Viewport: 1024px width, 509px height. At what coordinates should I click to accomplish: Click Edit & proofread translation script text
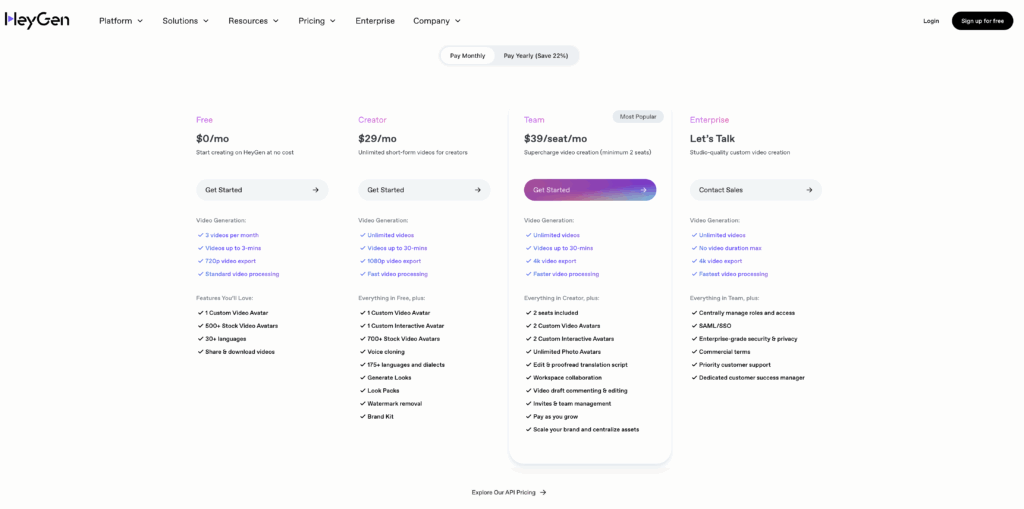581,365
